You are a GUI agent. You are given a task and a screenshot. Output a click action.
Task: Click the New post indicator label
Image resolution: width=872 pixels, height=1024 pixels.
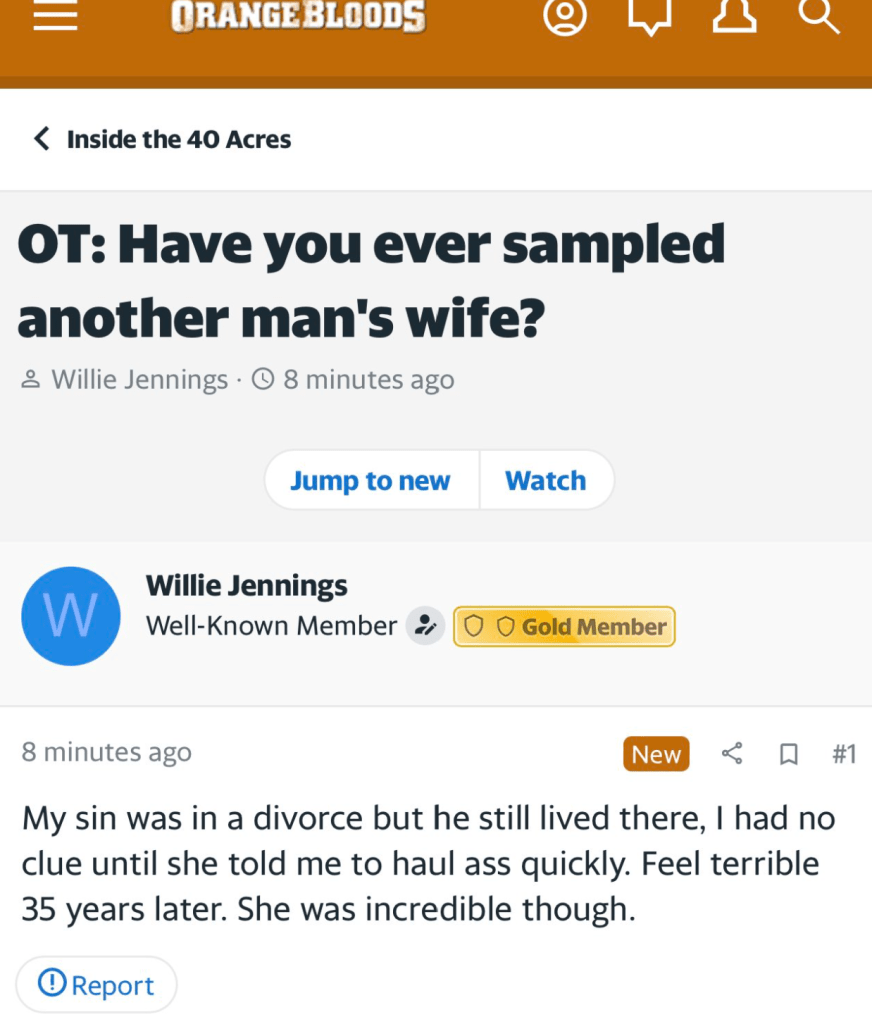tap(656, 754)
